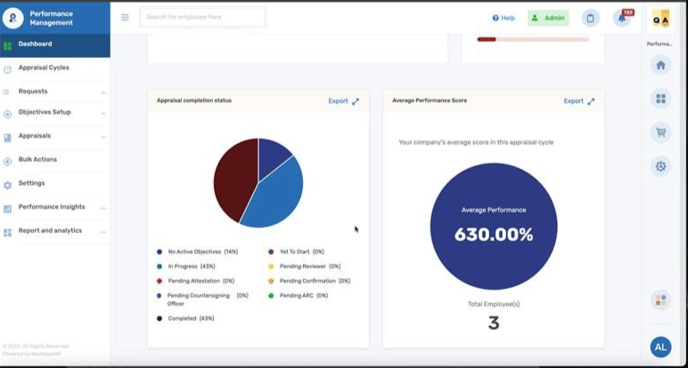Click the Appraisal Cycles clock icon
The width and height of the screenshot is (688, 368).
pyautogui.click(x=7, y=70)
